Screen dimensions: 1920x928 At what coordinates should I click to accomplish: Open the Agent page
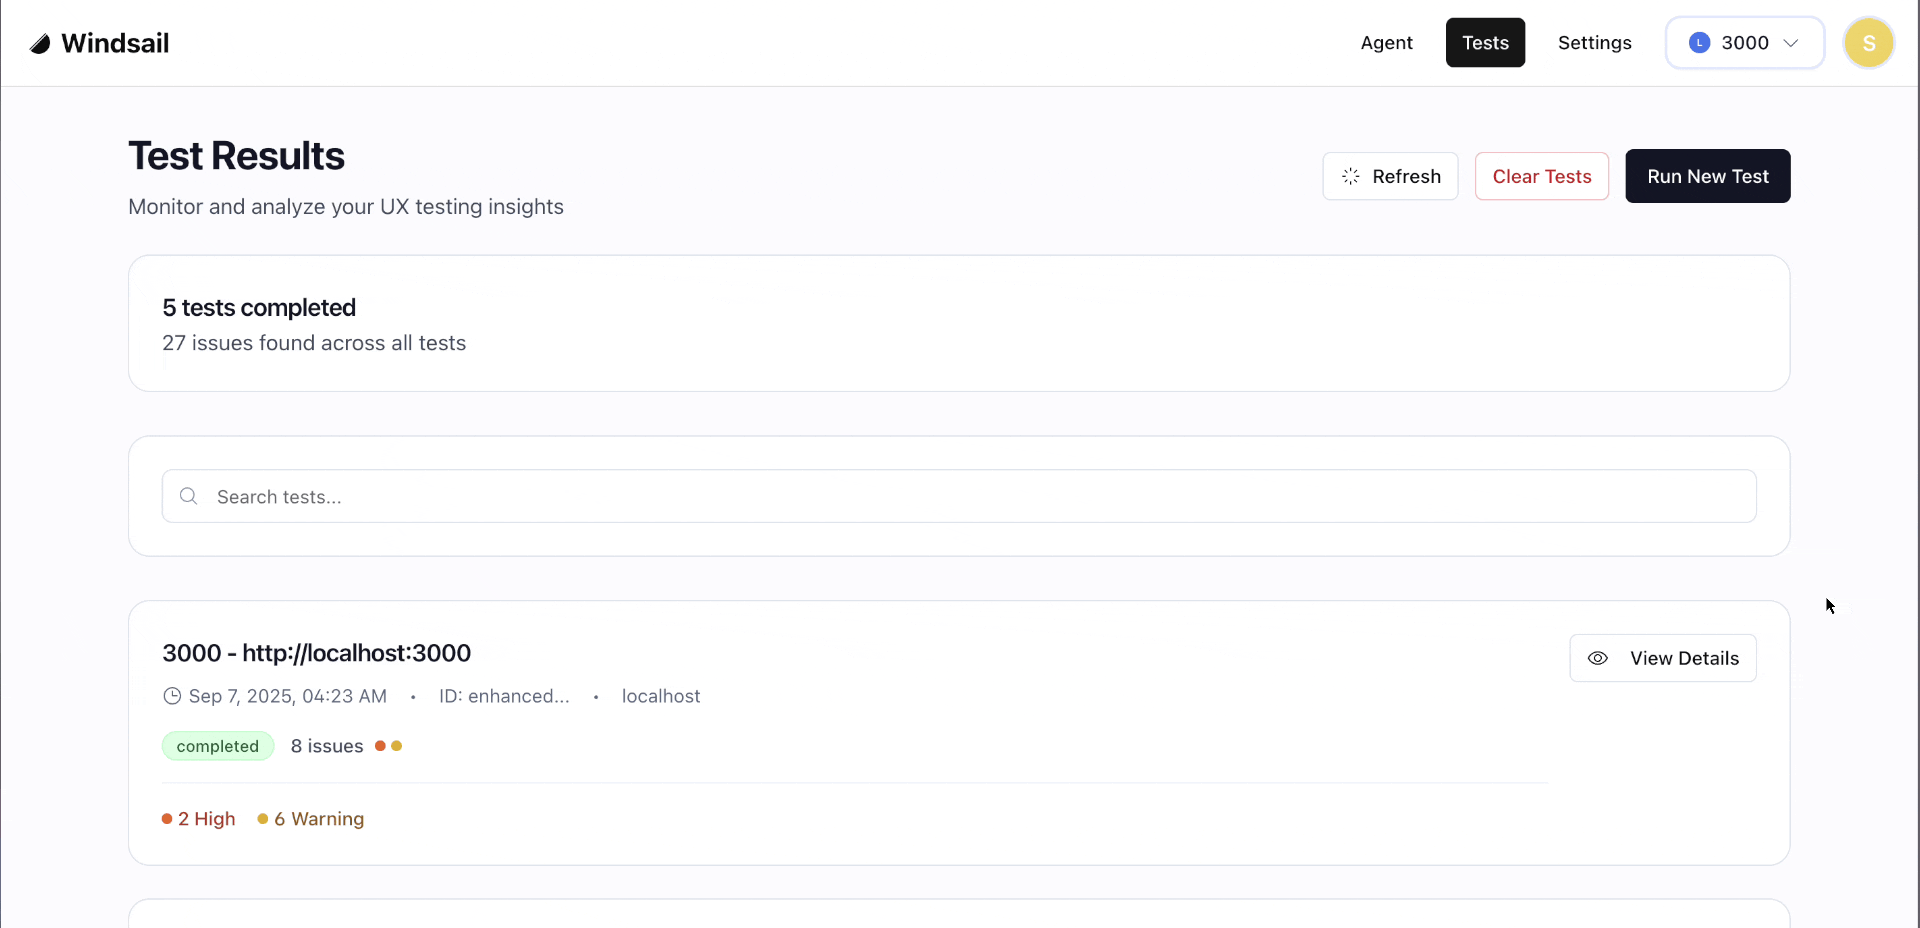click(x=1386, y=43)
